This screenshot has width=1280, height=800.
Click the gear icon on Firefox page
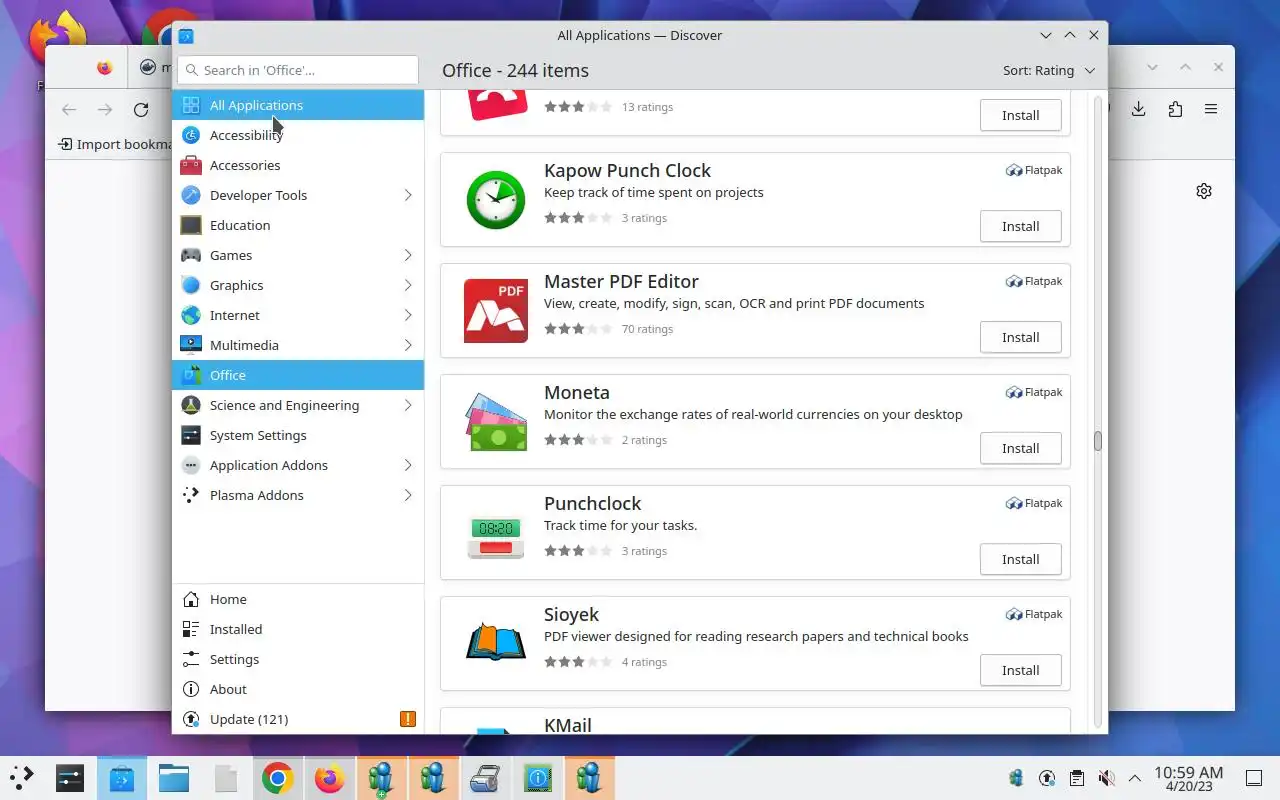(x=1204, y=191)
